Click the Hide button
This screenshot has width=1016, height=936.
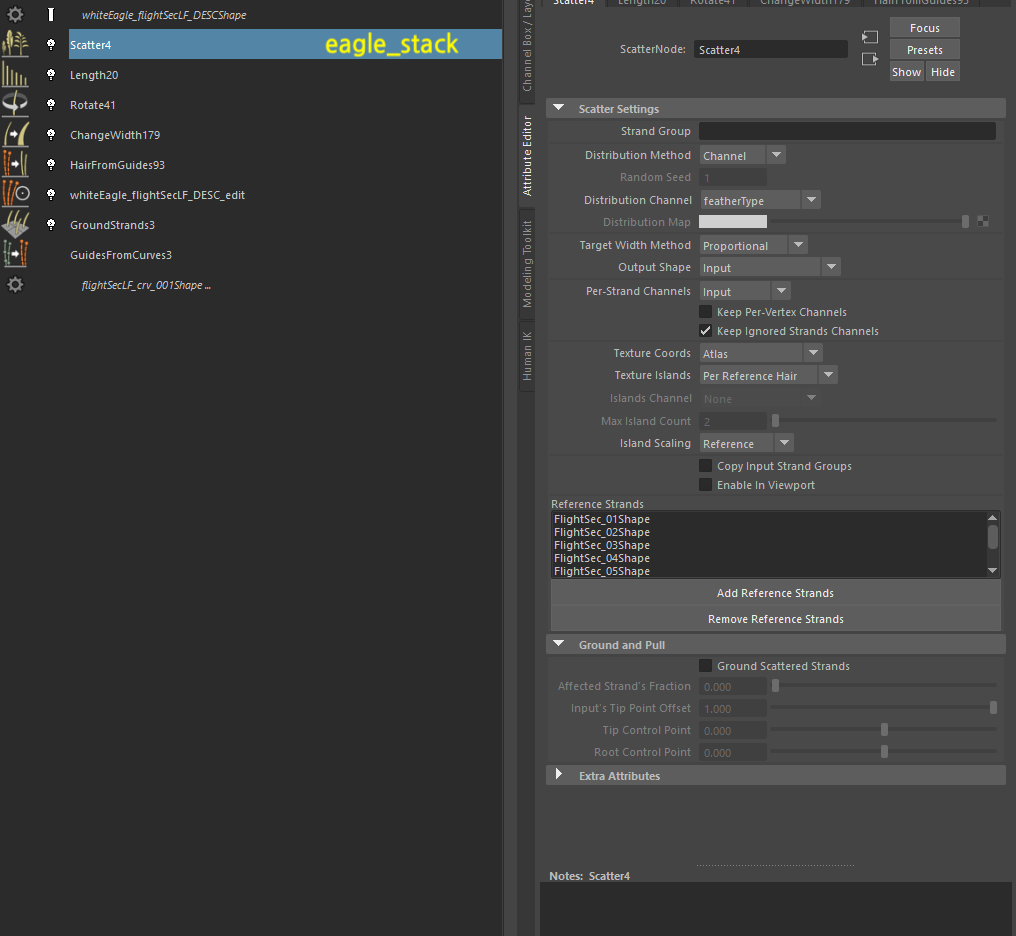(x=943, y=72)
